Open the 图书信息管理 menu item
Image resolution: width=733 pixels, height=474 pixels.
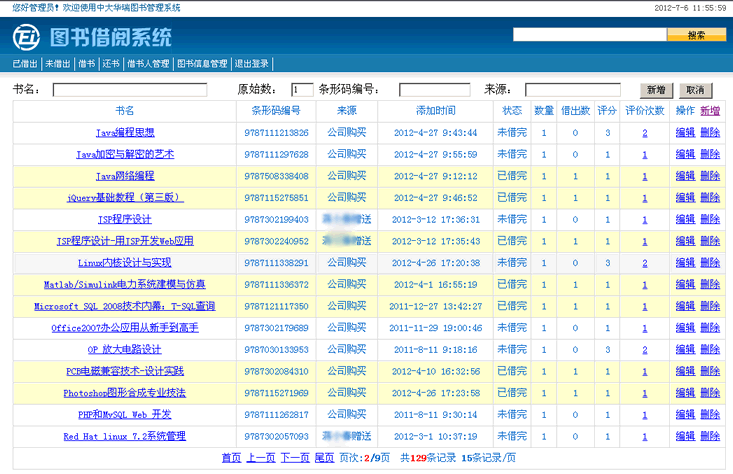pyautogui.click(x=202, y=64)
